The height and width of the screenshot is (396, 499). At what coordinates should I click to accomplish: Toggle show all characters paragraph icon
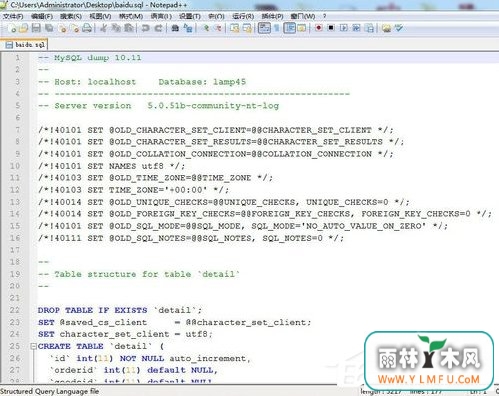(x=277, y=28)
